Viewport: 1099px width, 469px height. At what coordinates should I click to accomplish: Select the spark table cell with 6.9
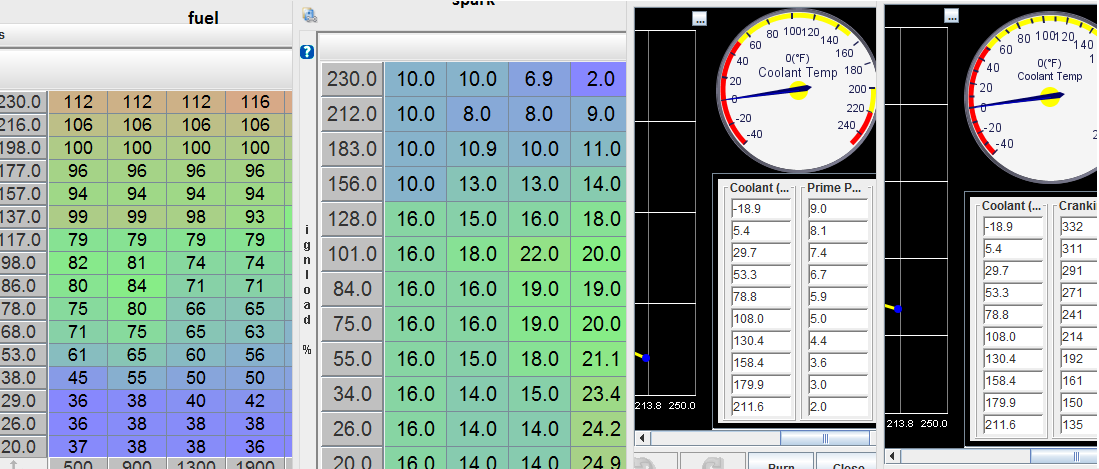[538, 78]
